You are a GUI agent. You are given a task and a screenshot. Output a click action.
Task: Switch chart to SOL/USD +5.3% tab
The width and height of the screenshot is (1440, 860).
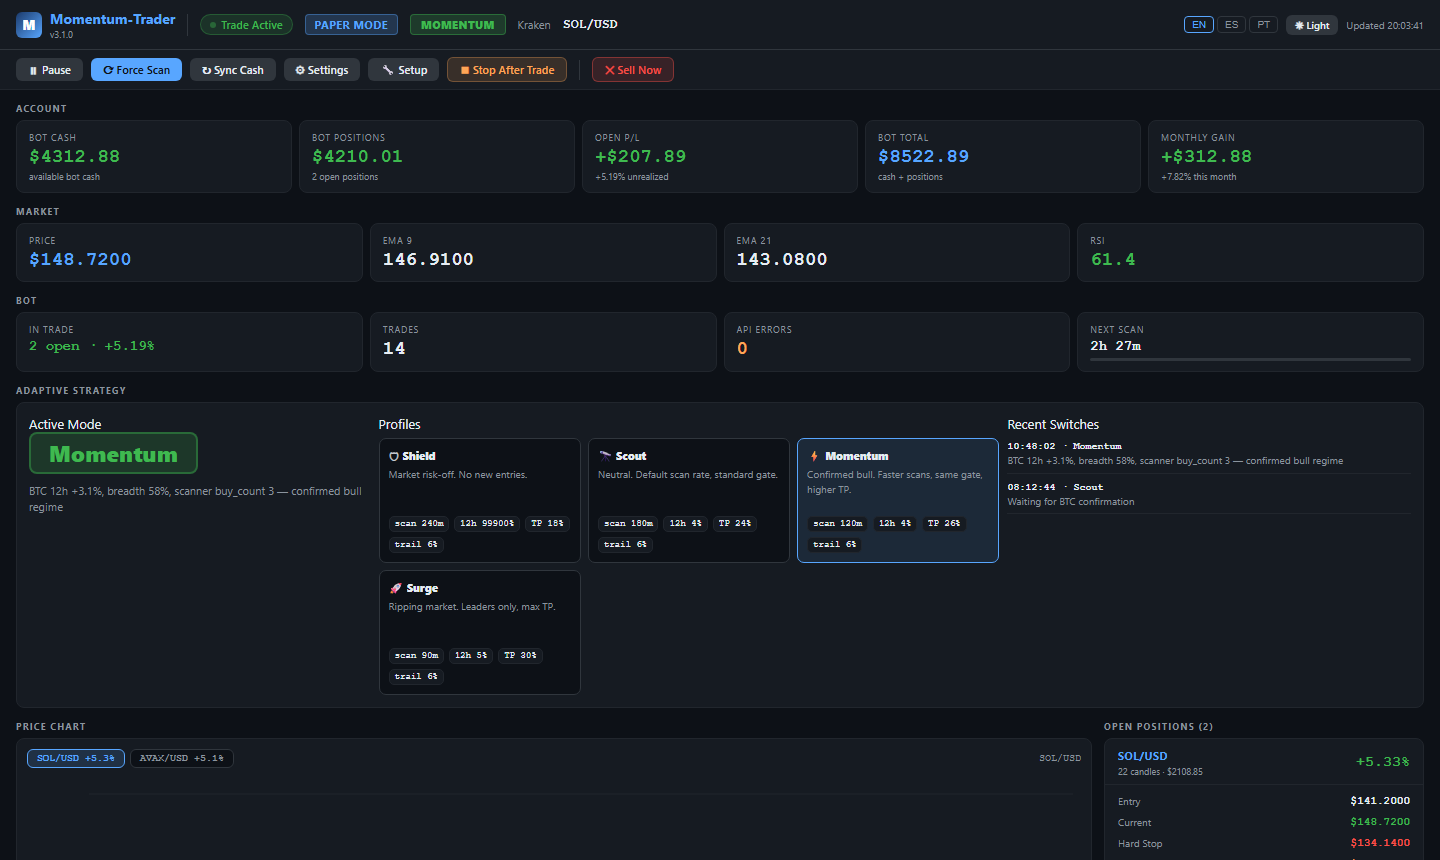click(76, 758)
